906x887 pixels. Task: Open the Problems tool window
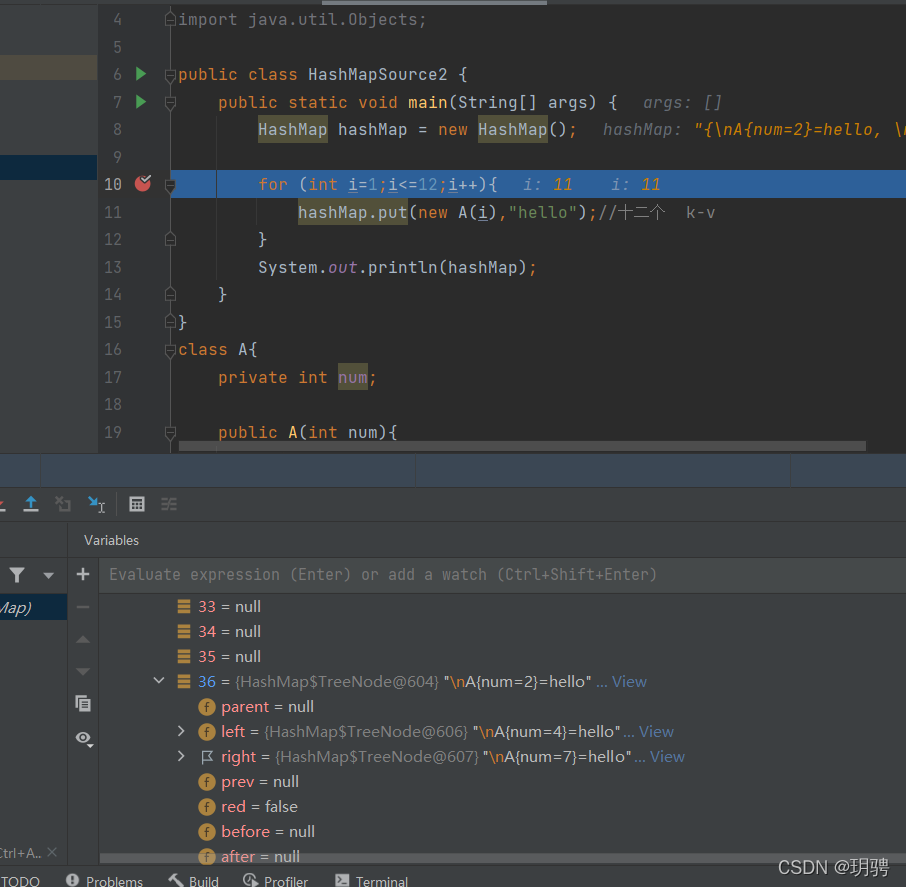[105, 881]
